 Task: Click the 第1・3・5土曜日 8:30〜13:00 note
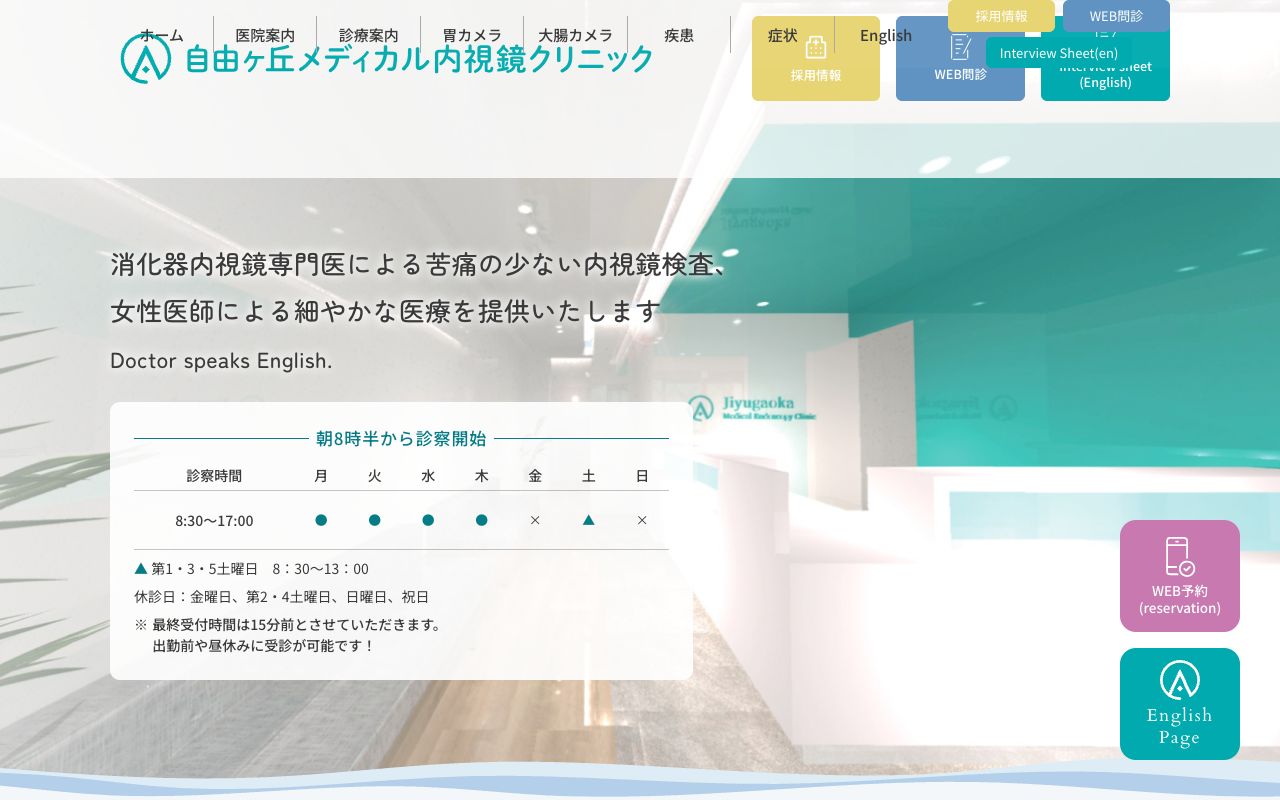pyautogui.click(x=260, y=569)
